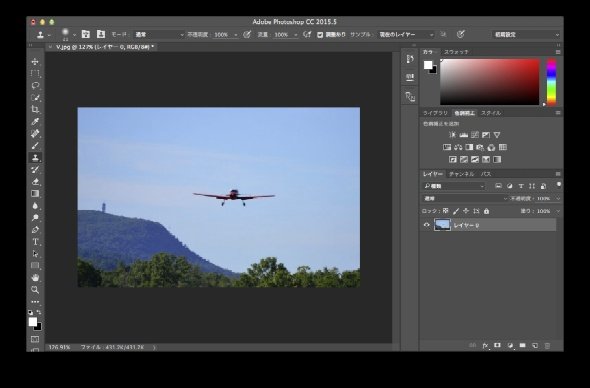Open the layer filter kind dropdown
The width and height of the screenshot is (590, 388).
[x=454, y=186]
